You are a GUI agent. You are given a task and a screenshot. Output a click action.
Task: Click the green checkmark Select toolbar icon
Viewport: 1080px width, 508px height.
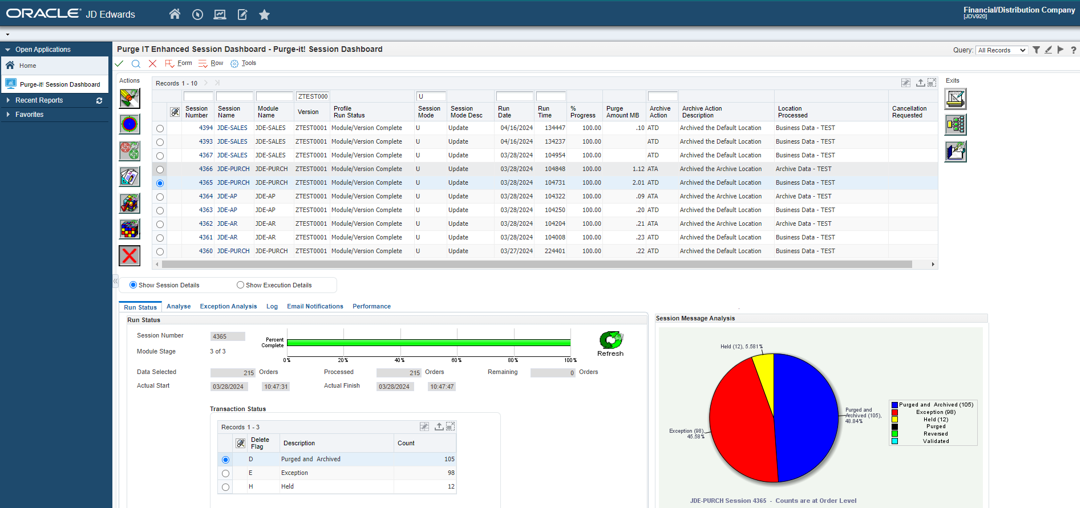pyautogui.click(x=120, y=64)
